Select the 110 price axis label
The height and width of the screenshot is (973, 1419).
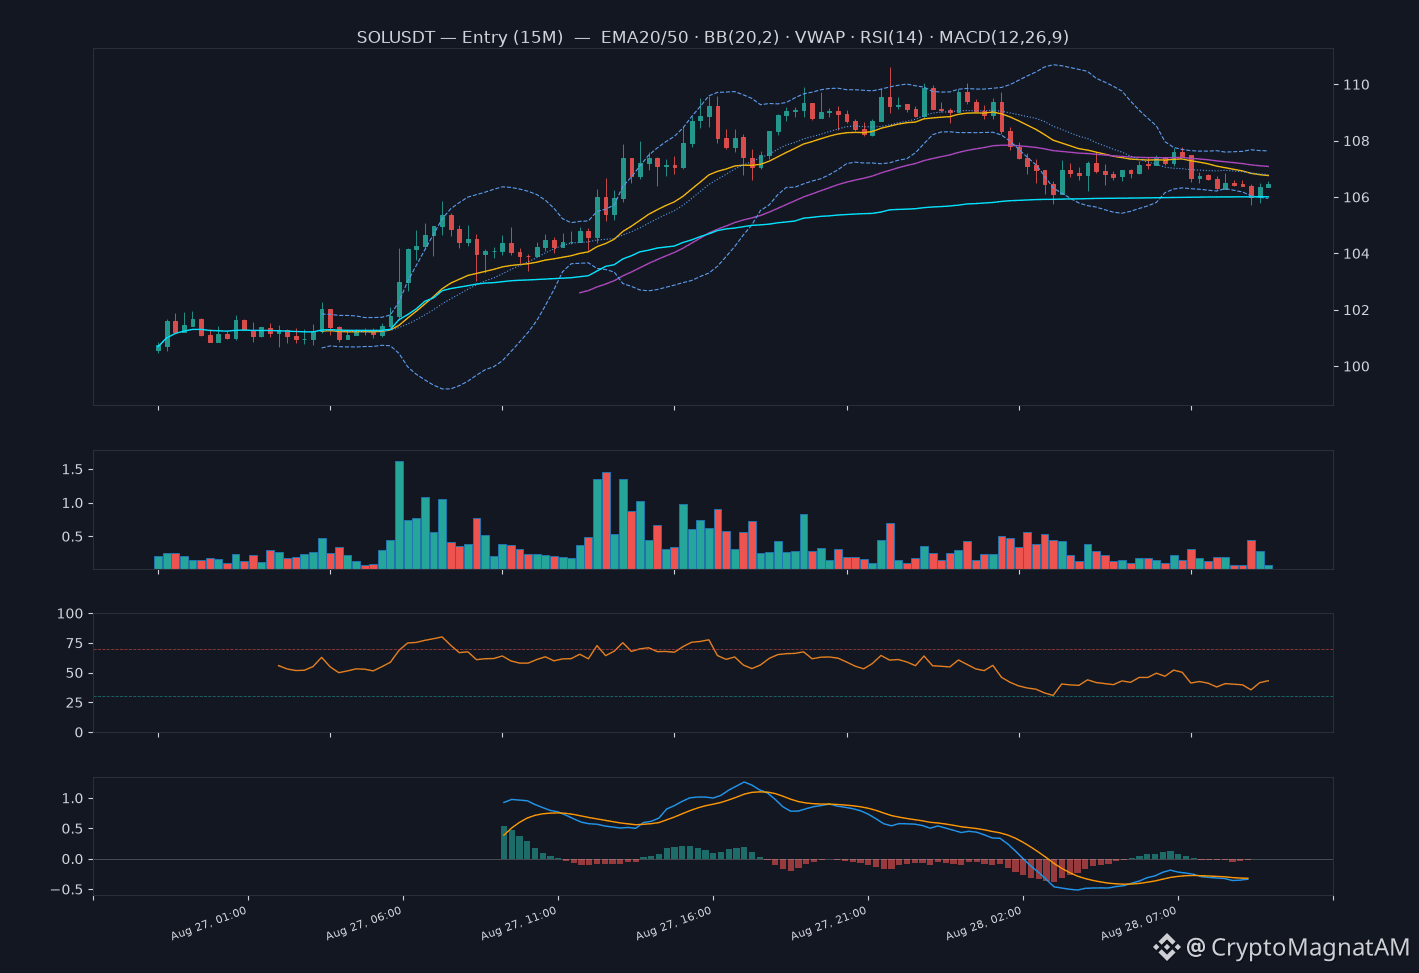1356,85
